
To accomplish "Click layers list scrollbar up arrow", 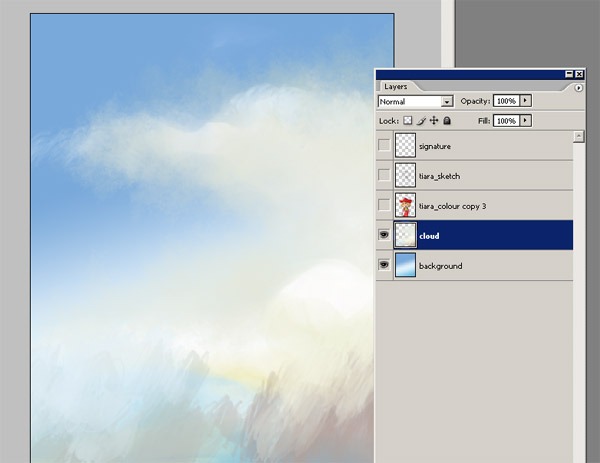I will 579,137.
